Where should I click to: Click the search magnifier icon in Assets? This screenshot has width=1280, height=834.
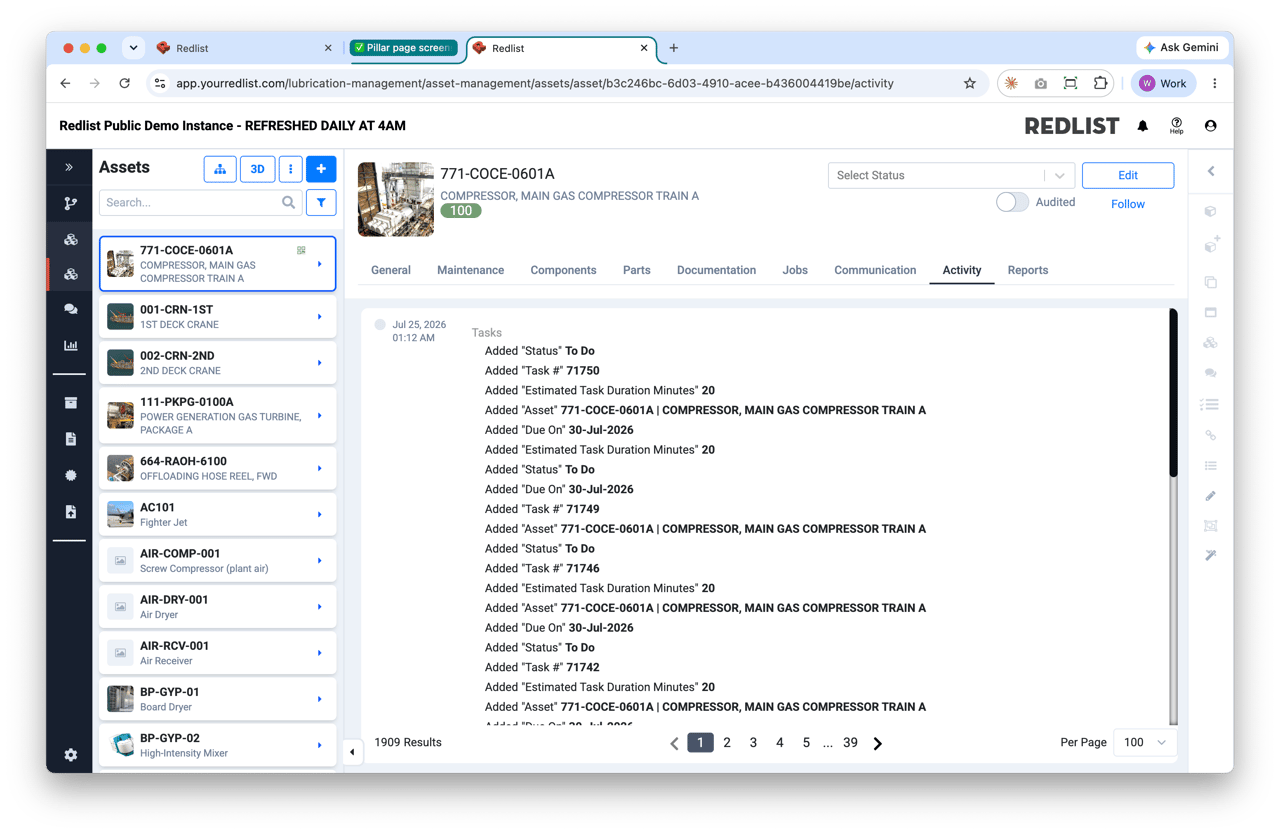click(x=289, y=202)
